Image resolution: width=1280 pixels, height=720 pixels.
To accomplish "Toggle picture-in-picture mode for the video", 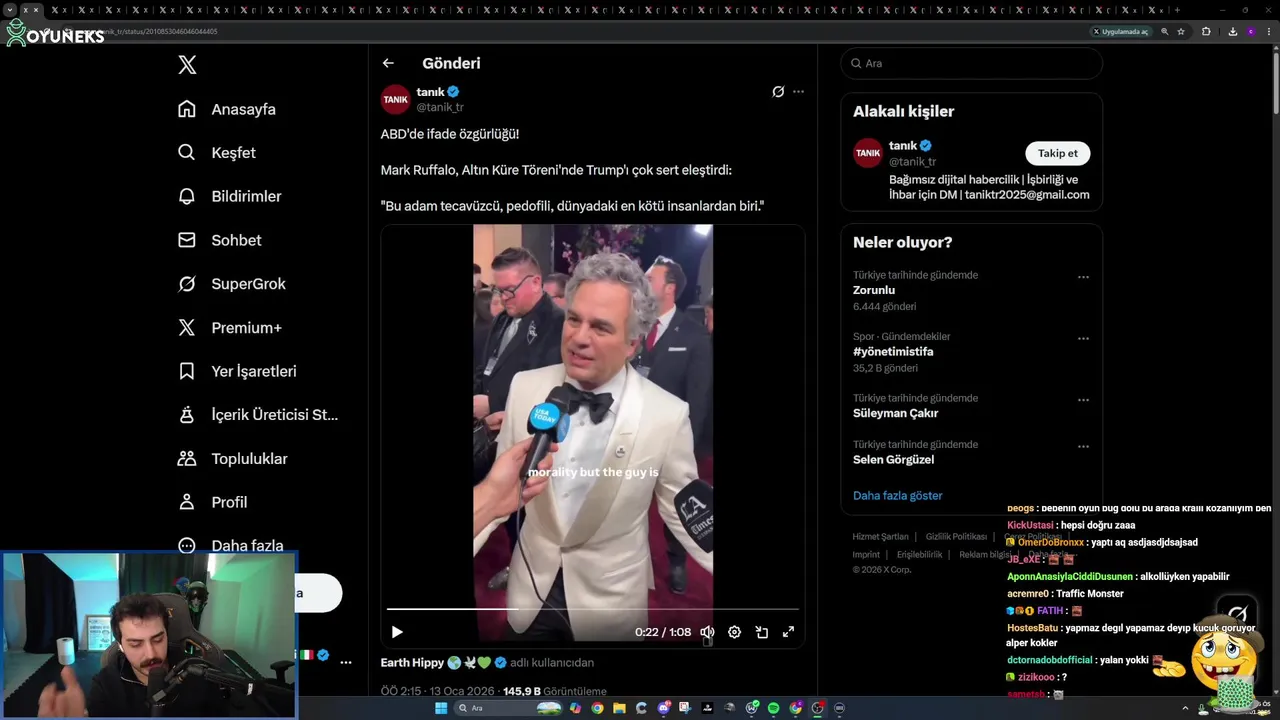I will (x=761, y=632).
